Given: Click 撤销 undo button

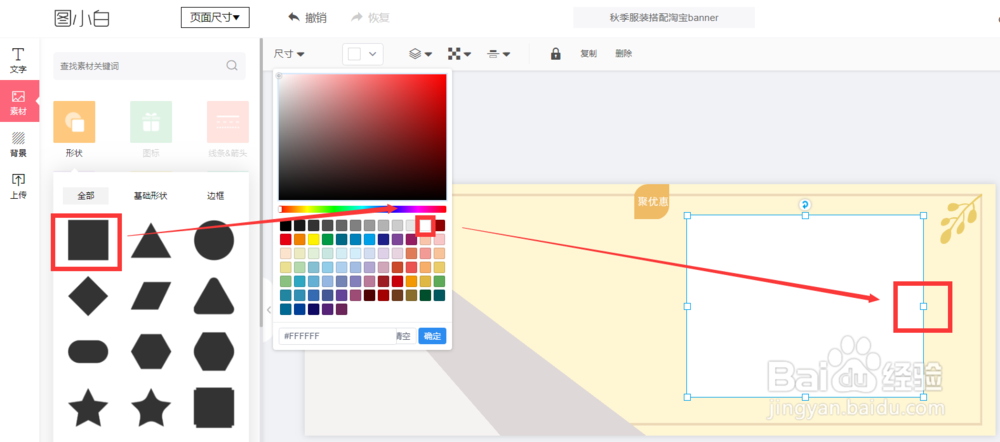Looking at the screenshot, I should point(307,18).
